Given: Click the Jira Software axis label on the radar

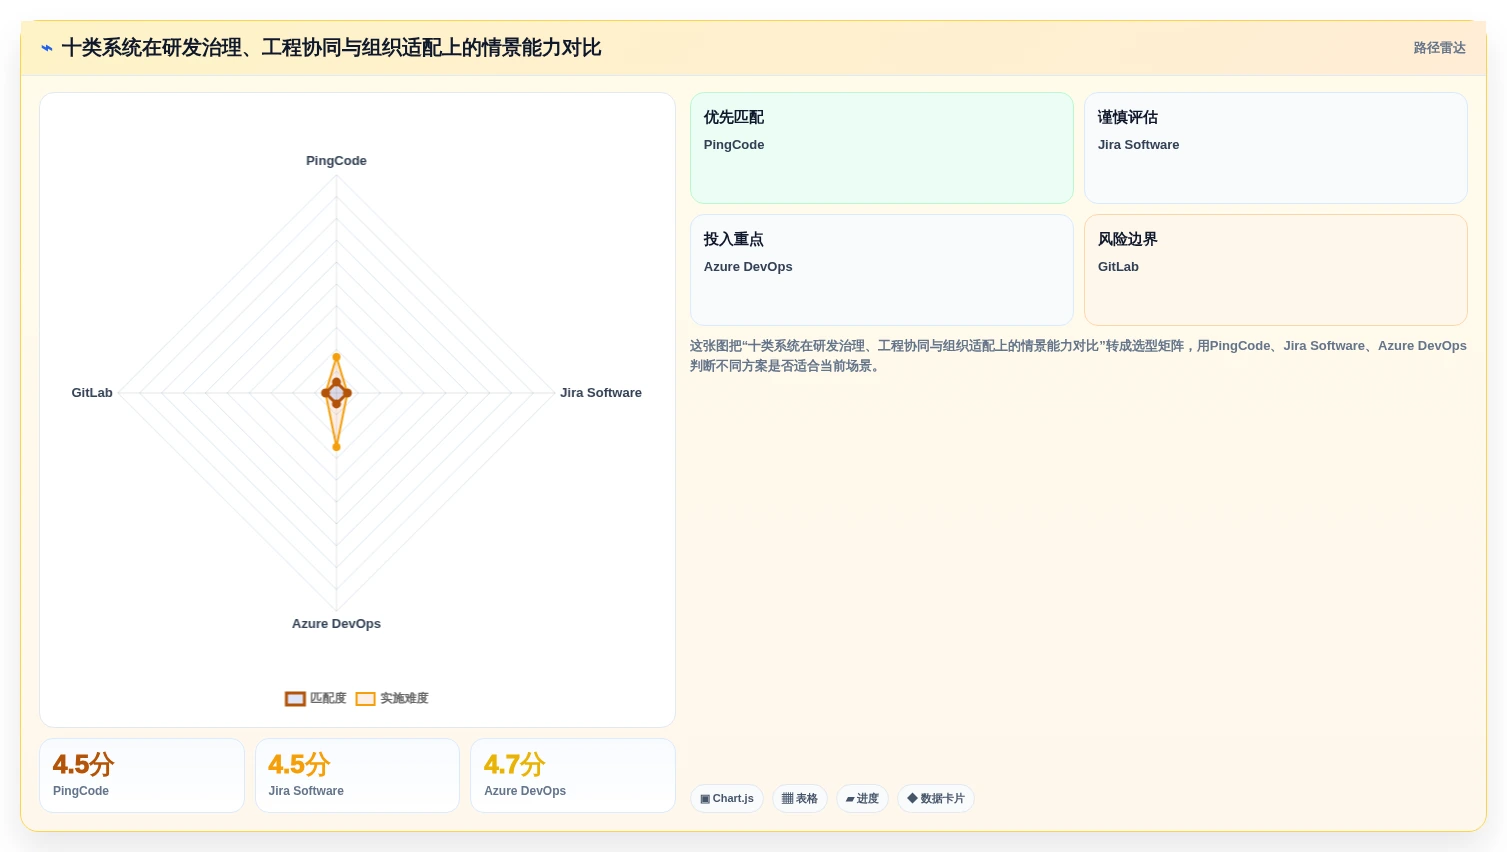Looking at the screenshot, I should 601,393.
